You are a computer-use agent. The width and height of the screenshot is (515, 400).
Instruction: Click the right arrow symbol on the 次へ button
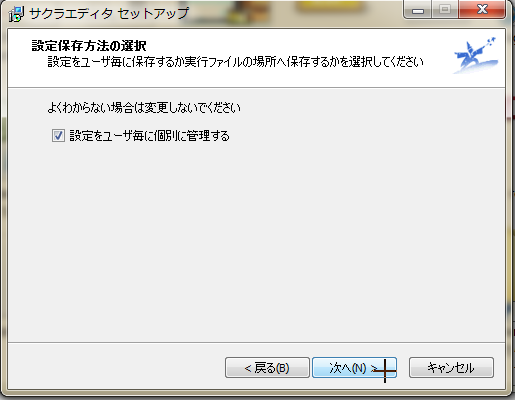(374, 368)
